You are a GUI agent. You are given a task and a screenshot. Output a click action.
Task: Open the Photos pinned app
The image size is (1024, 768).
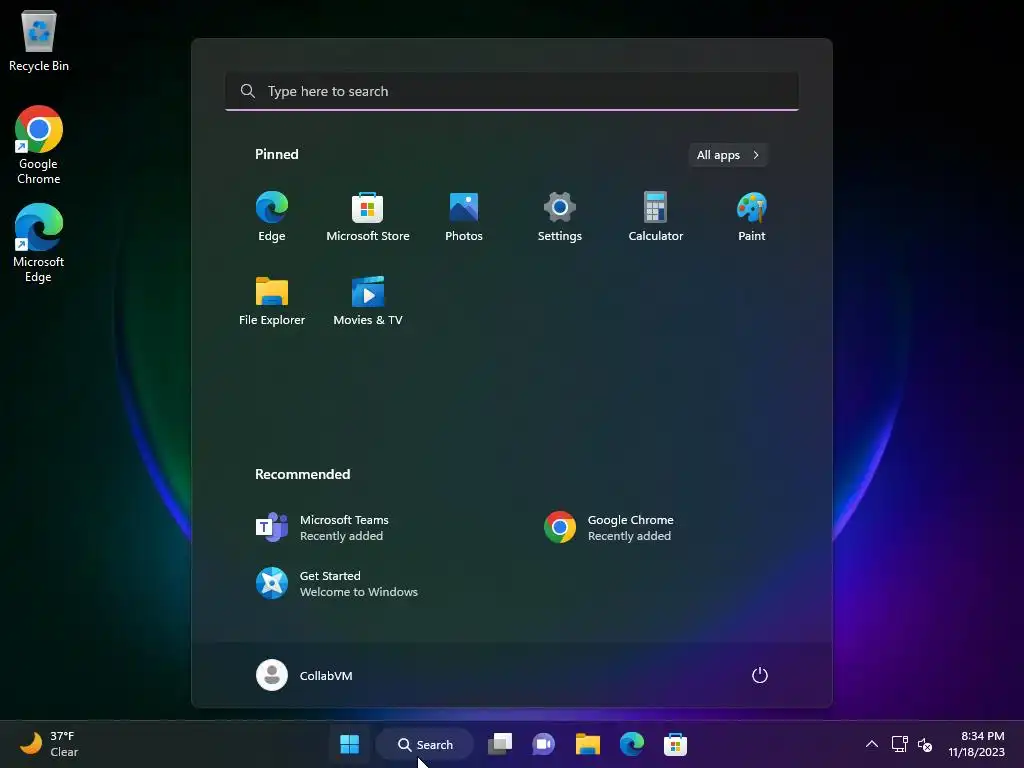(464, 217)
